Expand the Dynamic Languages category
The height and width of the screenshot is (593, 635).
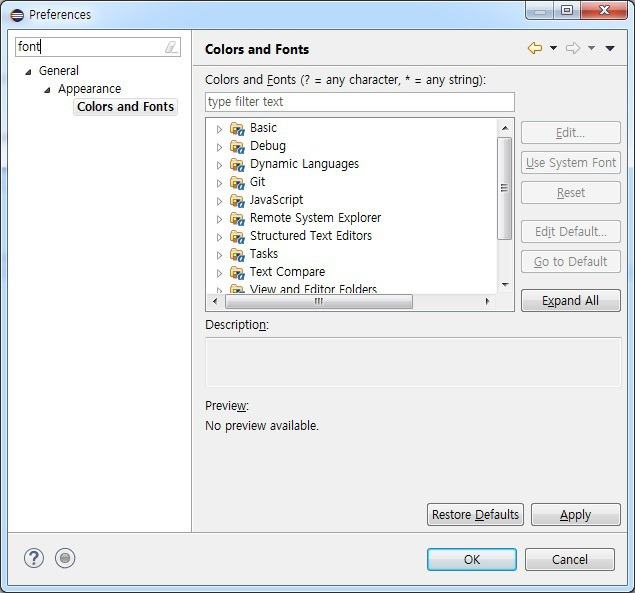click(219, 165)
